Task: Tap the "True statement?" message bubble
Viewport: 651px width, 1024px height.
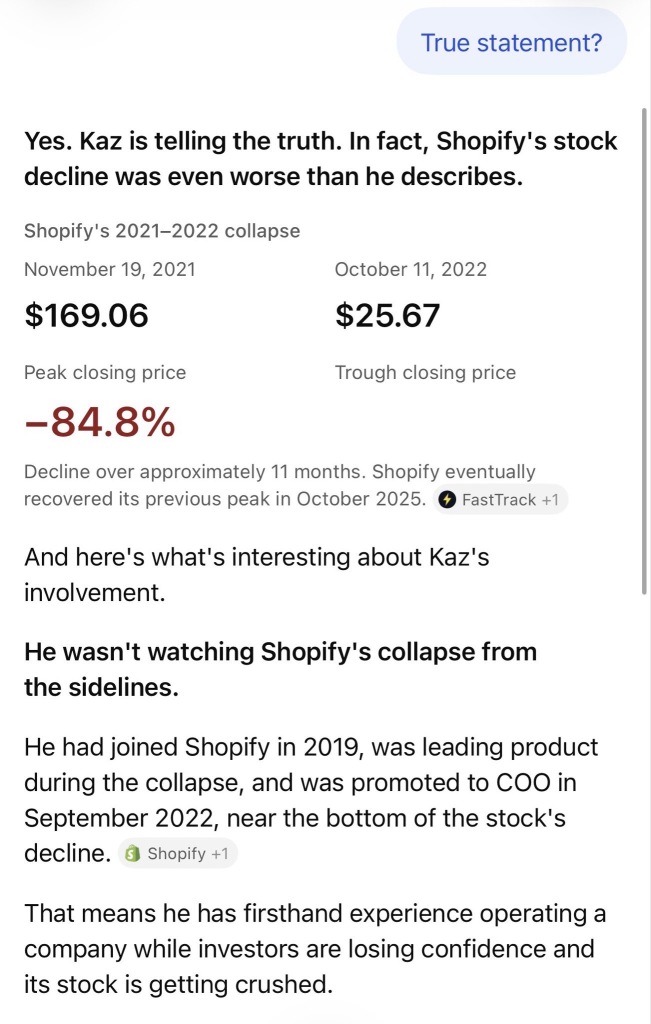Action: [511, 42]
